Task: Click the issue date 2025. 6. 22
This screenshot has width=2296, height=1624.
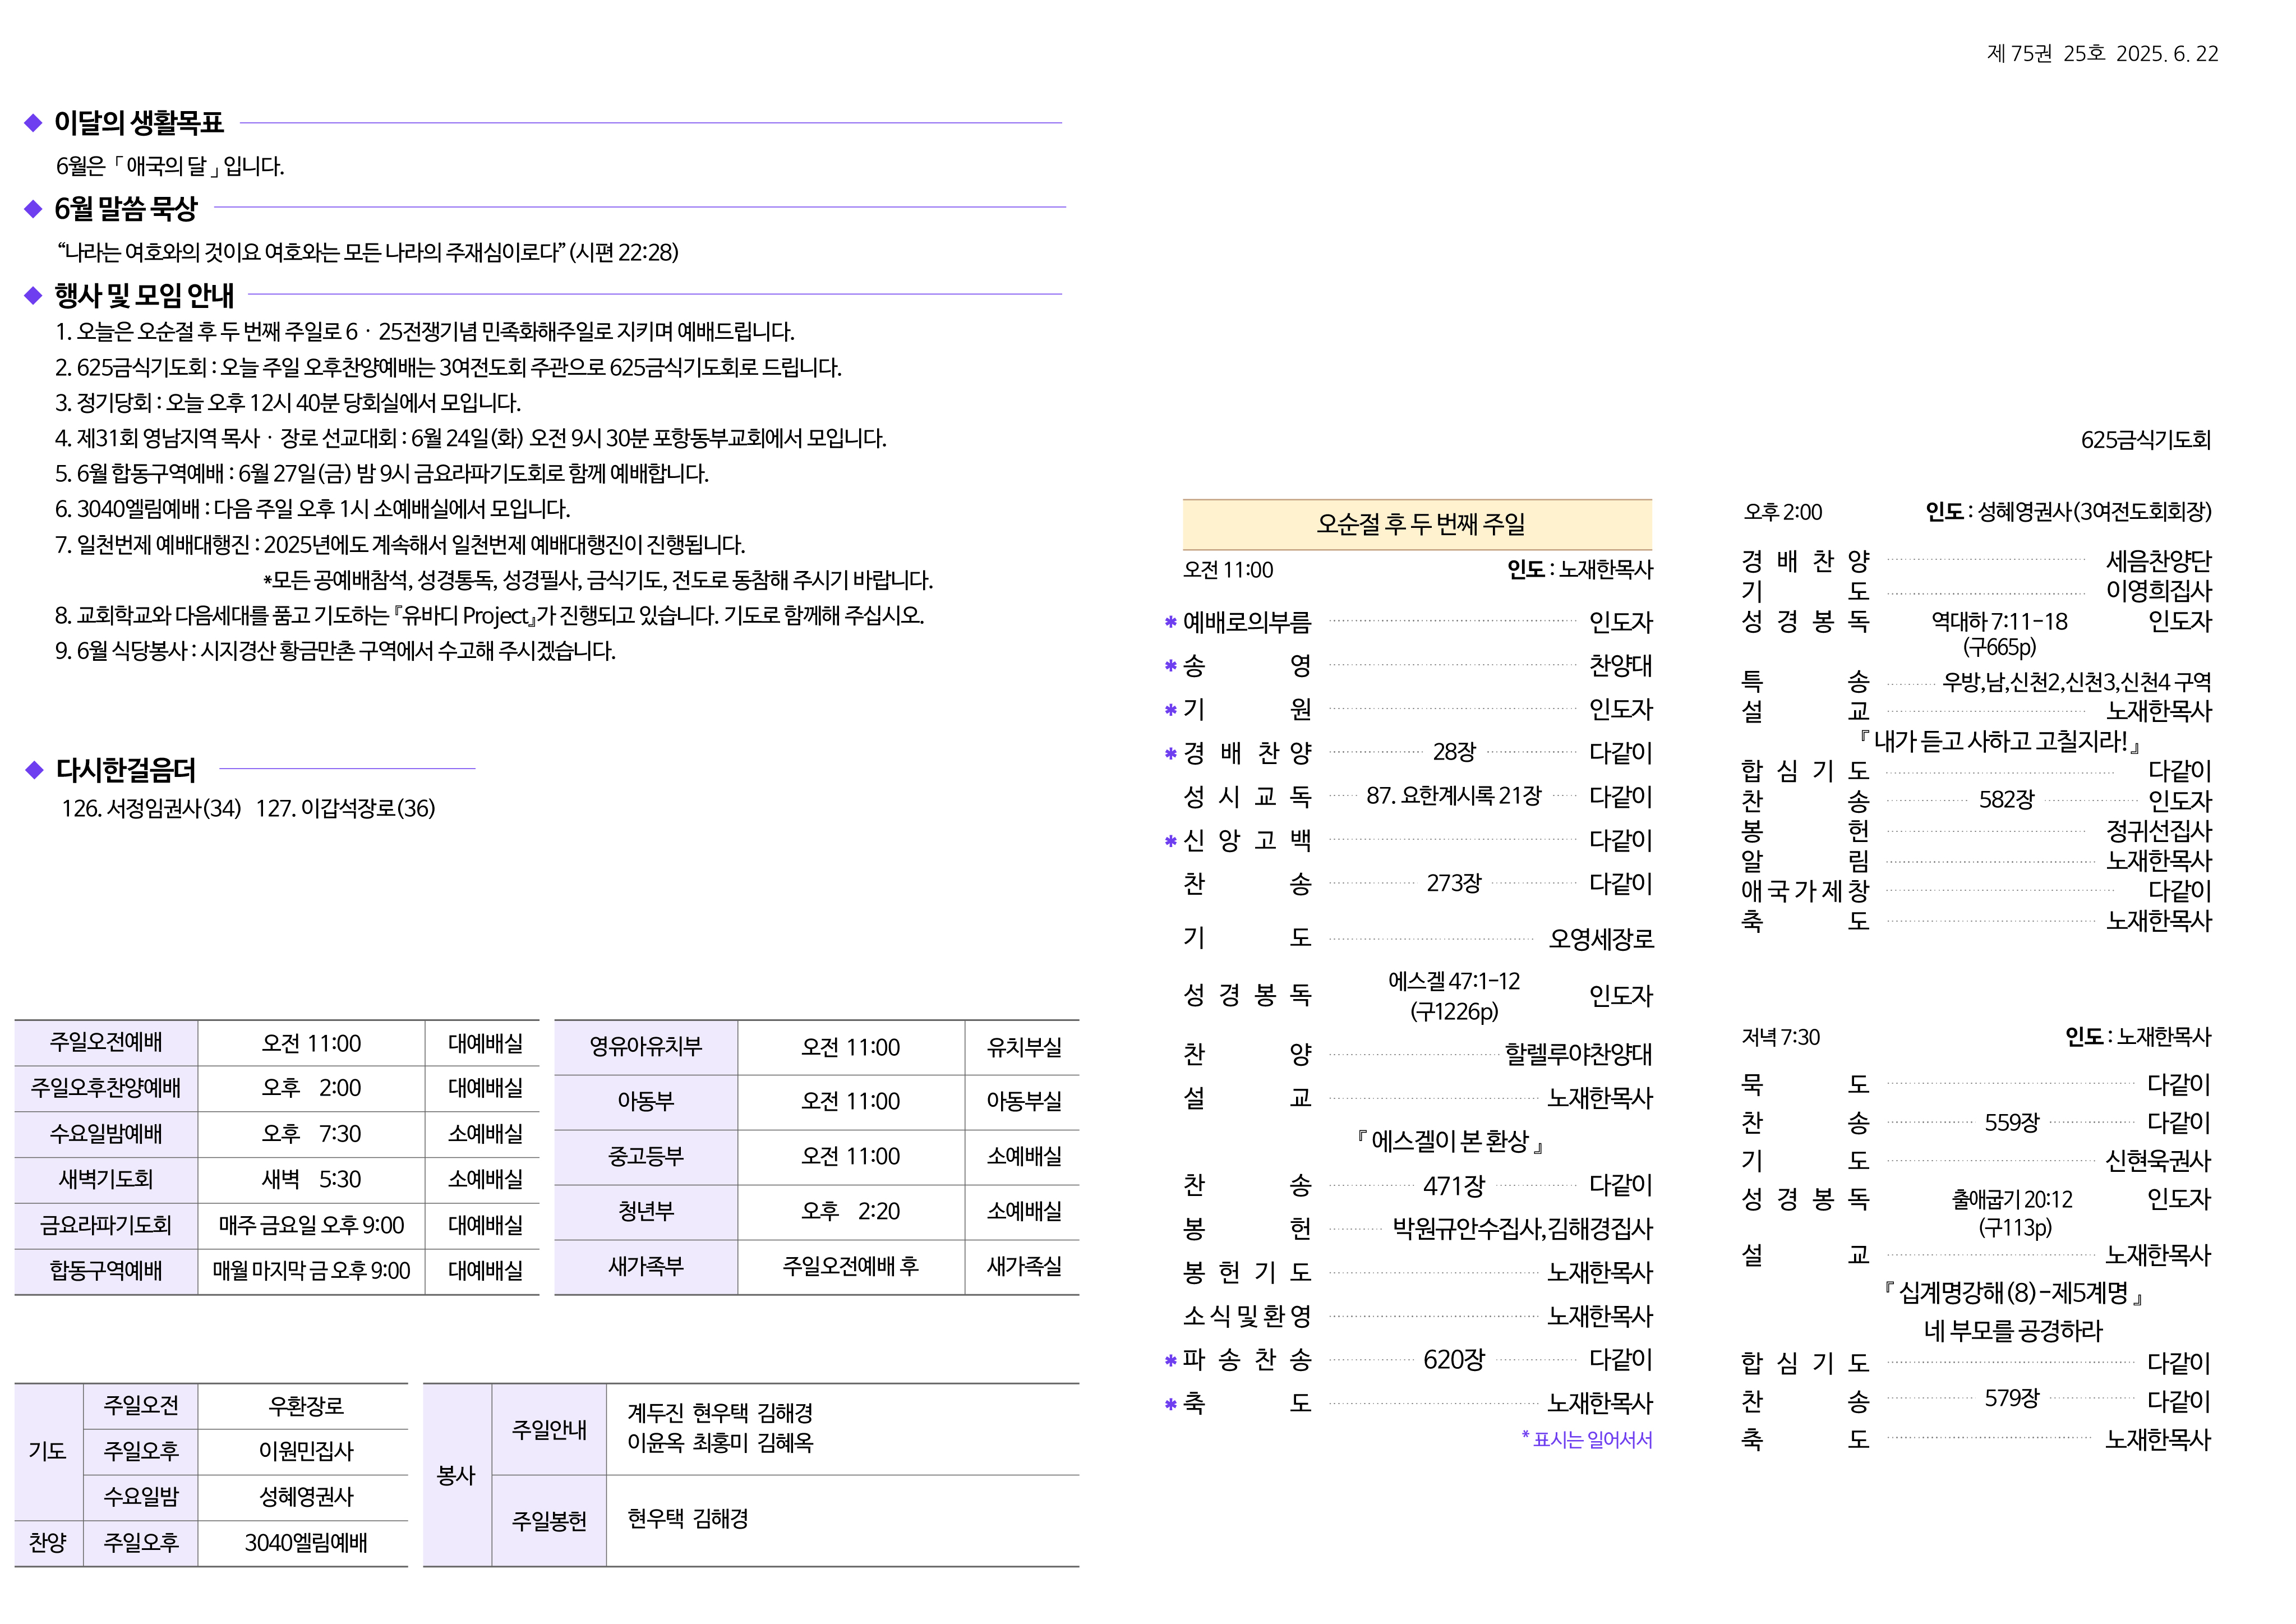Action: coord(2166,54)
